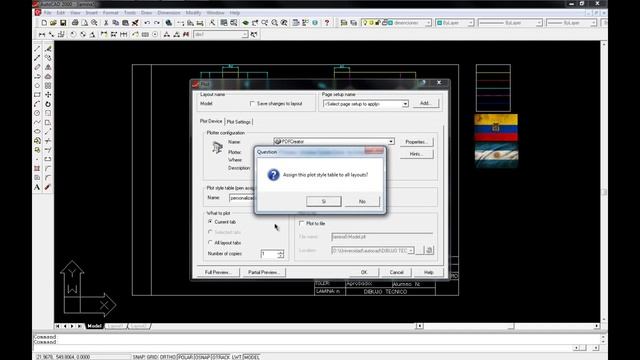Select the Array tool
Viewport: 640px width, 360px height.
click(x=48, y=86)
